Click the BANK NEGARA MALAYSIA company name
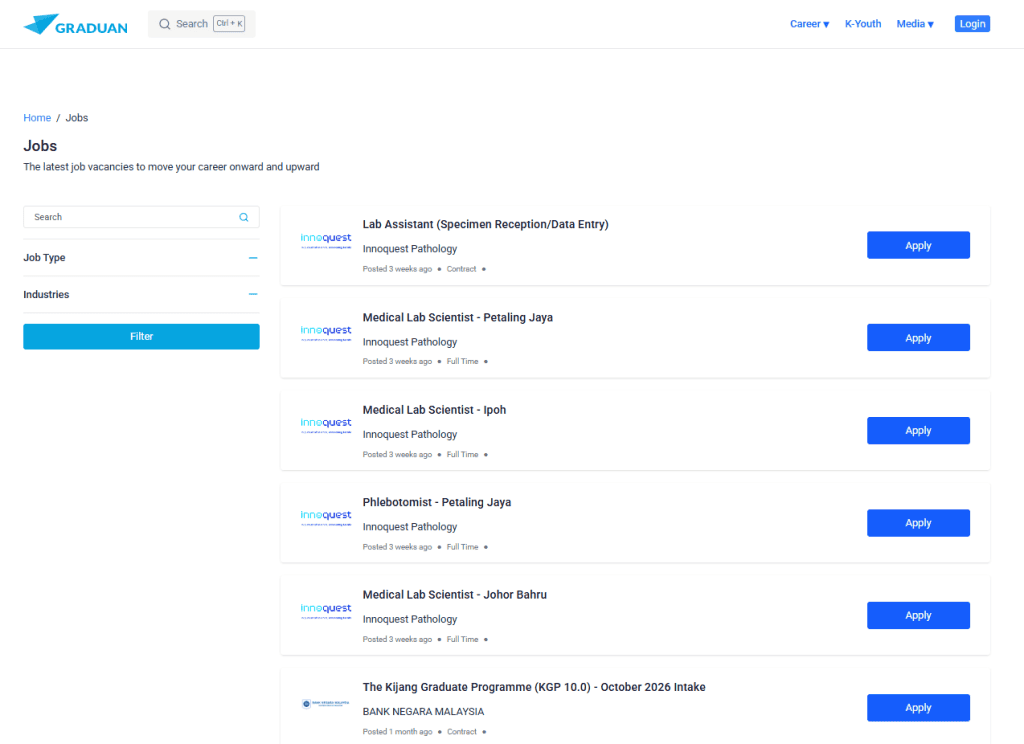 click(x=423, y=711)
